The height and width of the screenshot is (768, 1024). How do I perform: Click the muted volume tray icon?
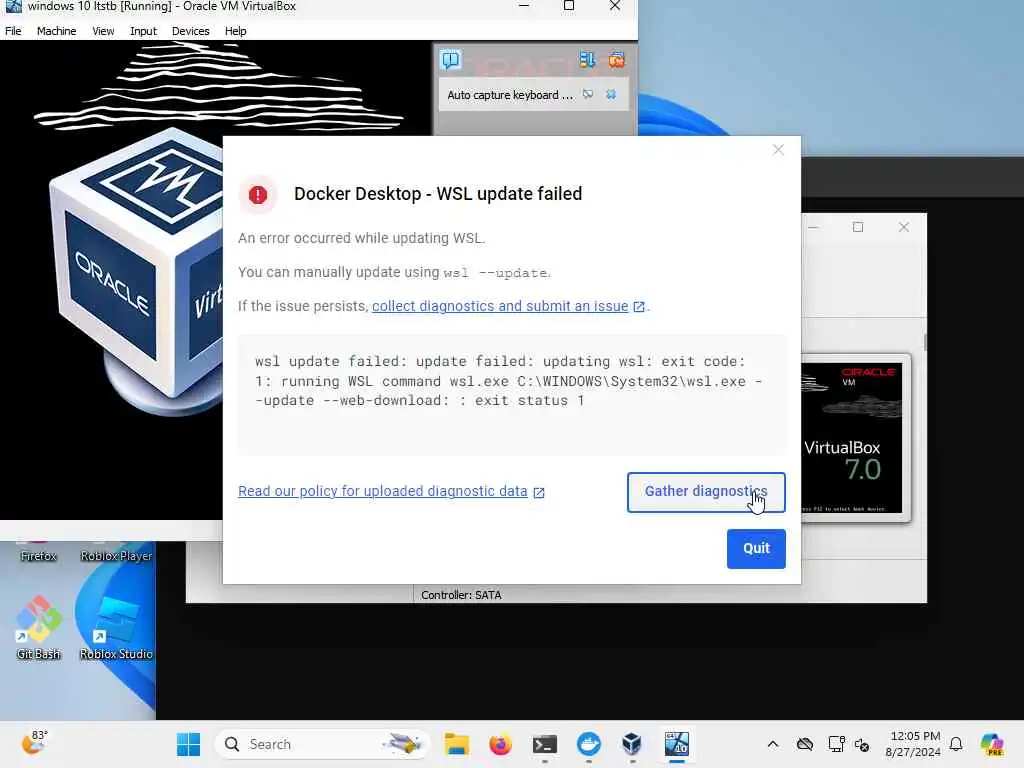tap(862, 745)
